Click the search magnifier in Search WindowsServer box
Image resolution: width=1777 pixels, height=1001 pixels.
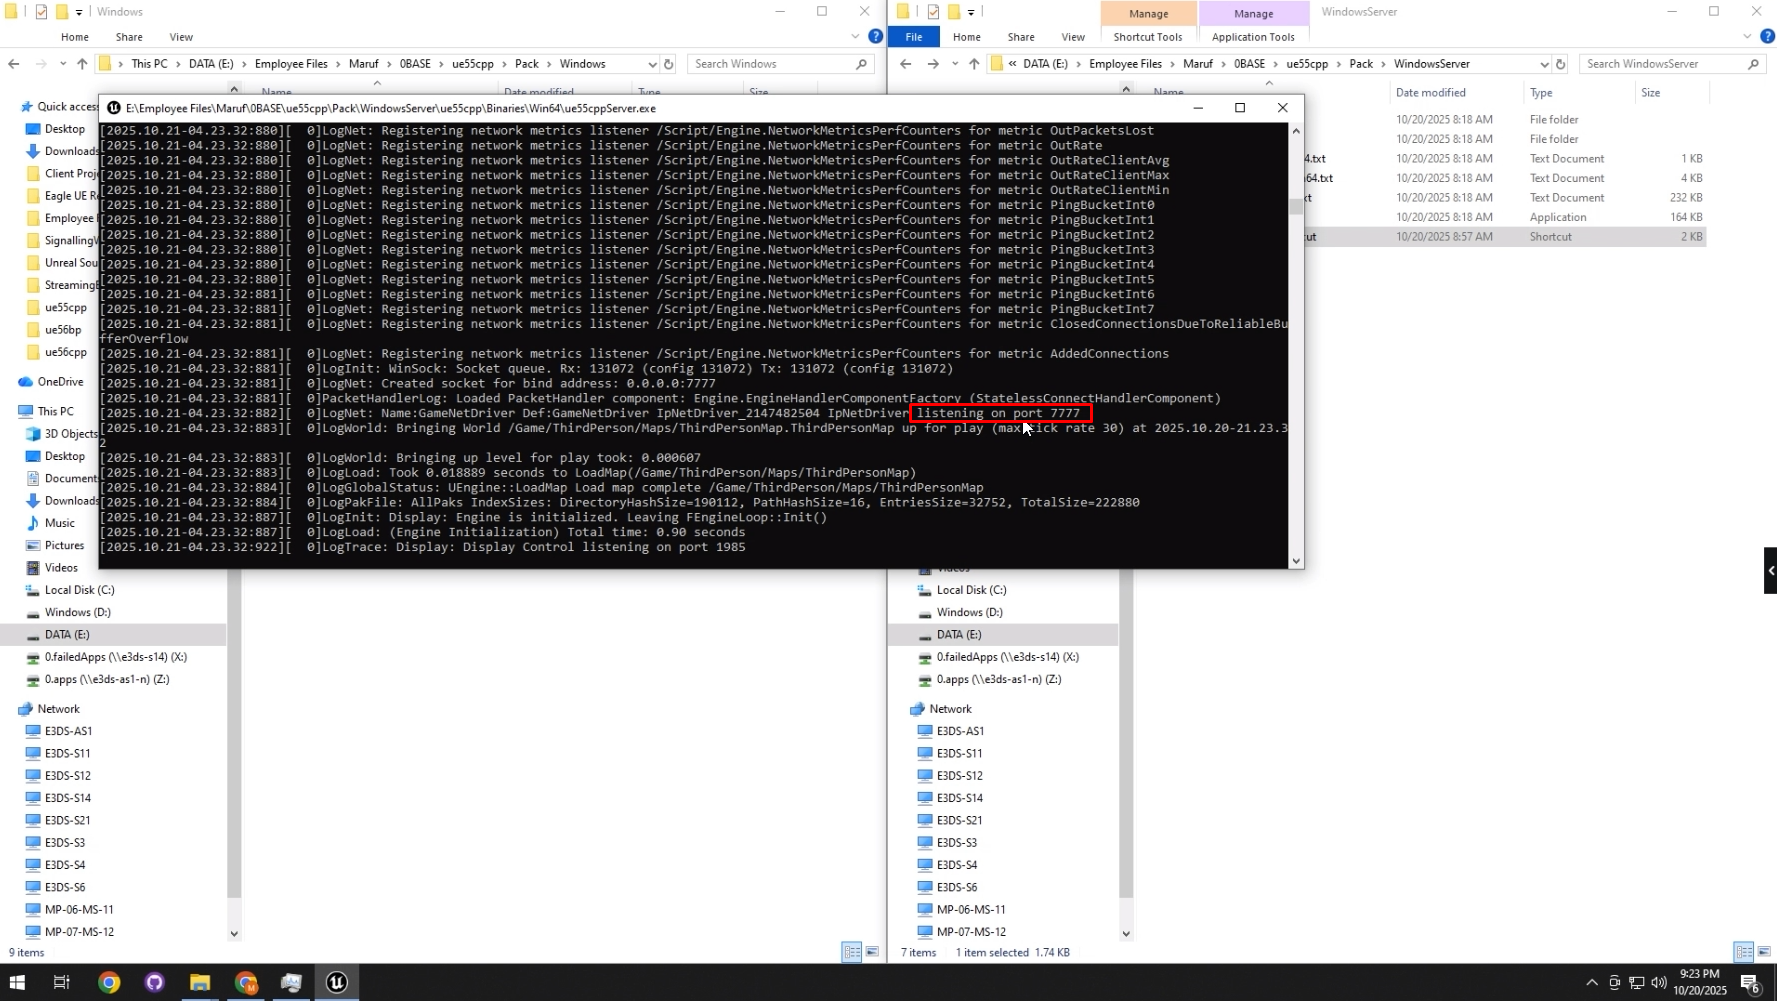click(x=1753, y=64)
